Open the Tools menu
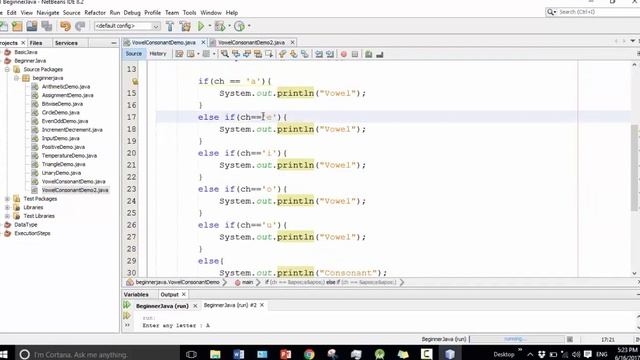640x360 pixels. point(189,13)
